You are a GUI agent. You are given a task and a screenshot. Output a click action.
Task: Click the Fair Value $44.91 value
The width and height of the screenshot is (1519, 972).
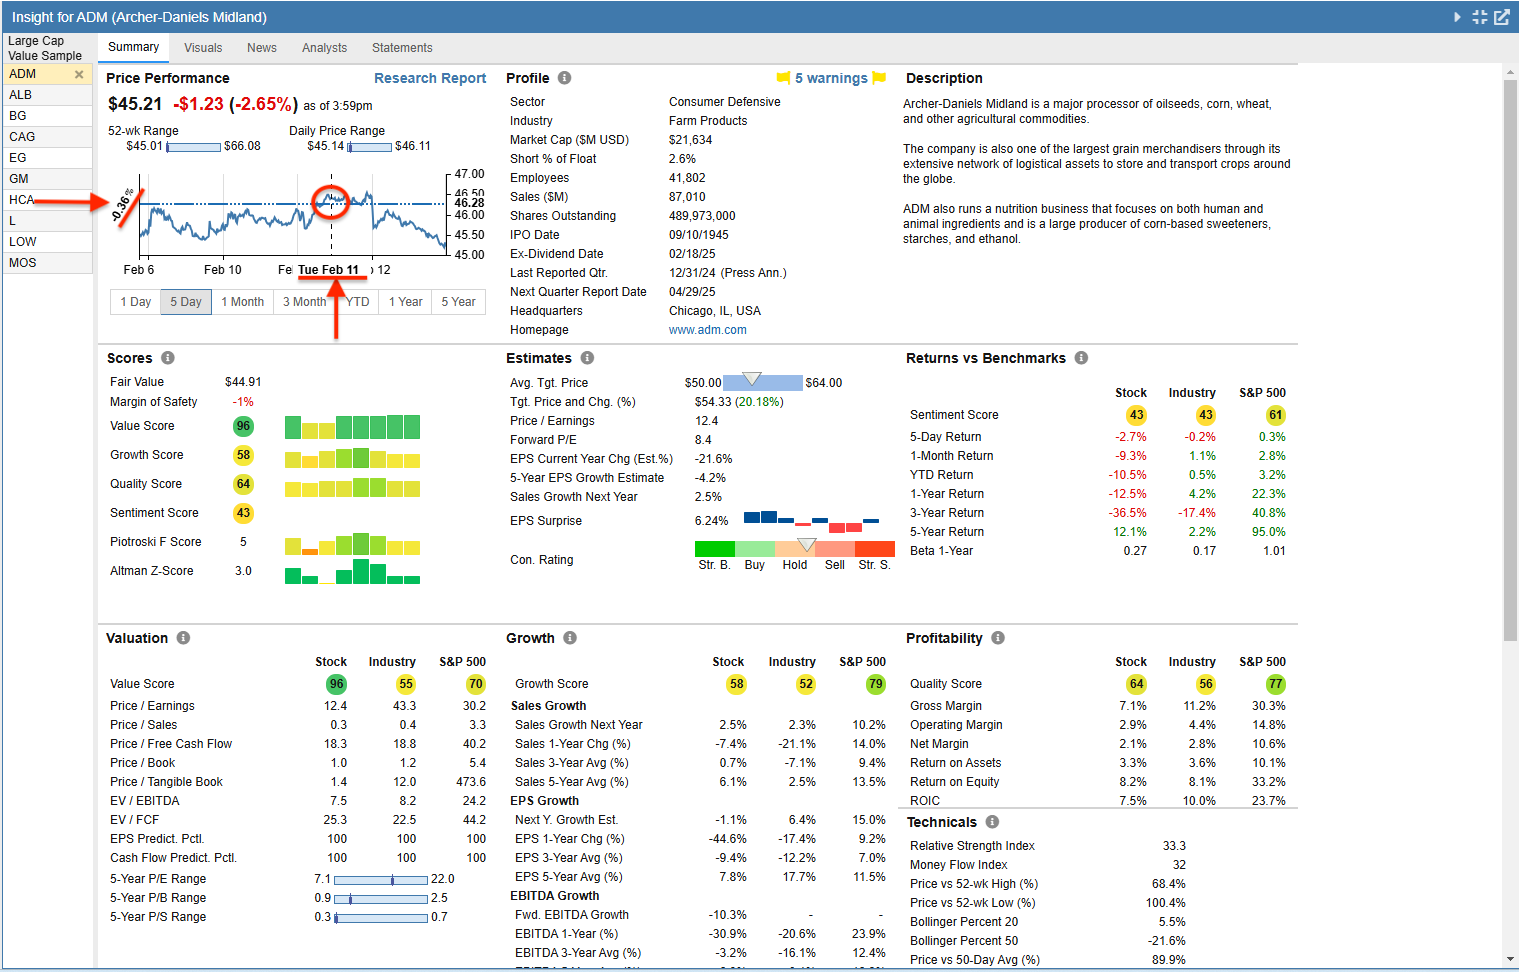pos(243,382)
